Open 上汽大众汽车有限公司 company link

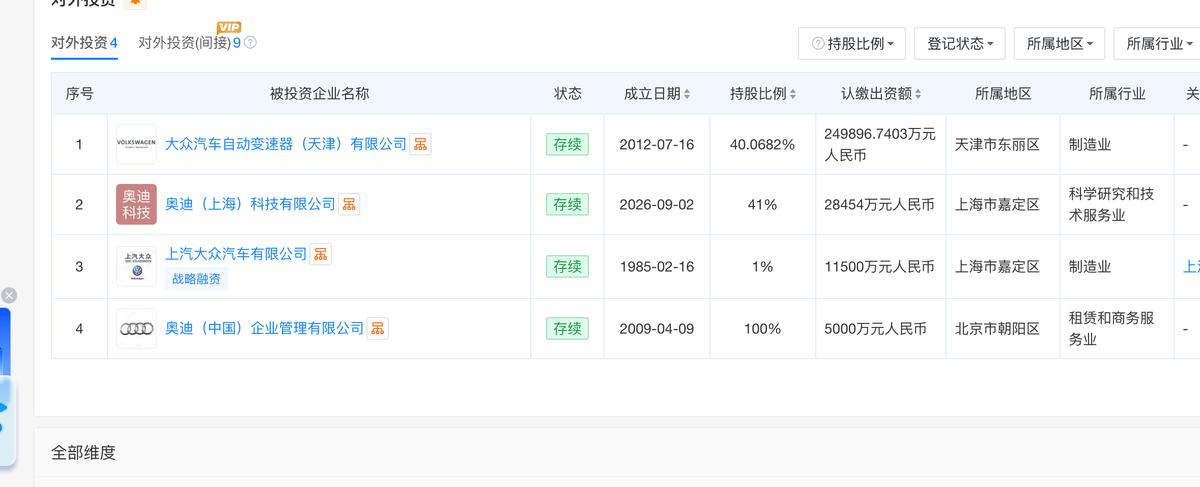(236, 254)
